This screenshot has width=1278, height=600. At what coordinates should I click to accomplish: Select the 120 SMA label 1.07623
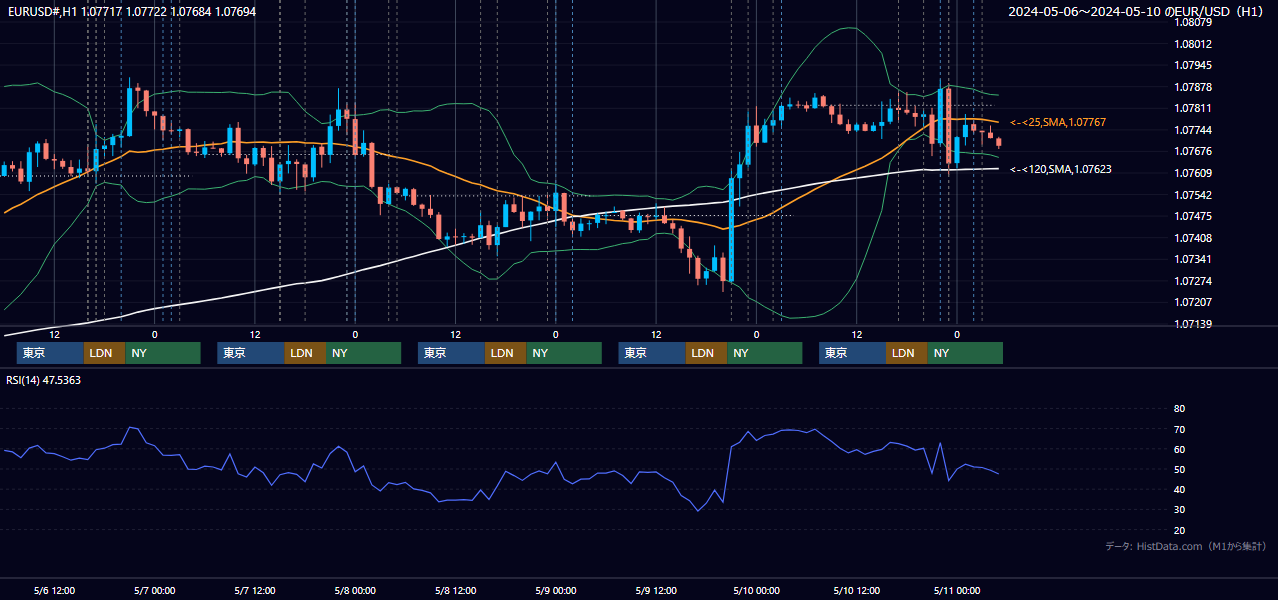point(1060,169)
